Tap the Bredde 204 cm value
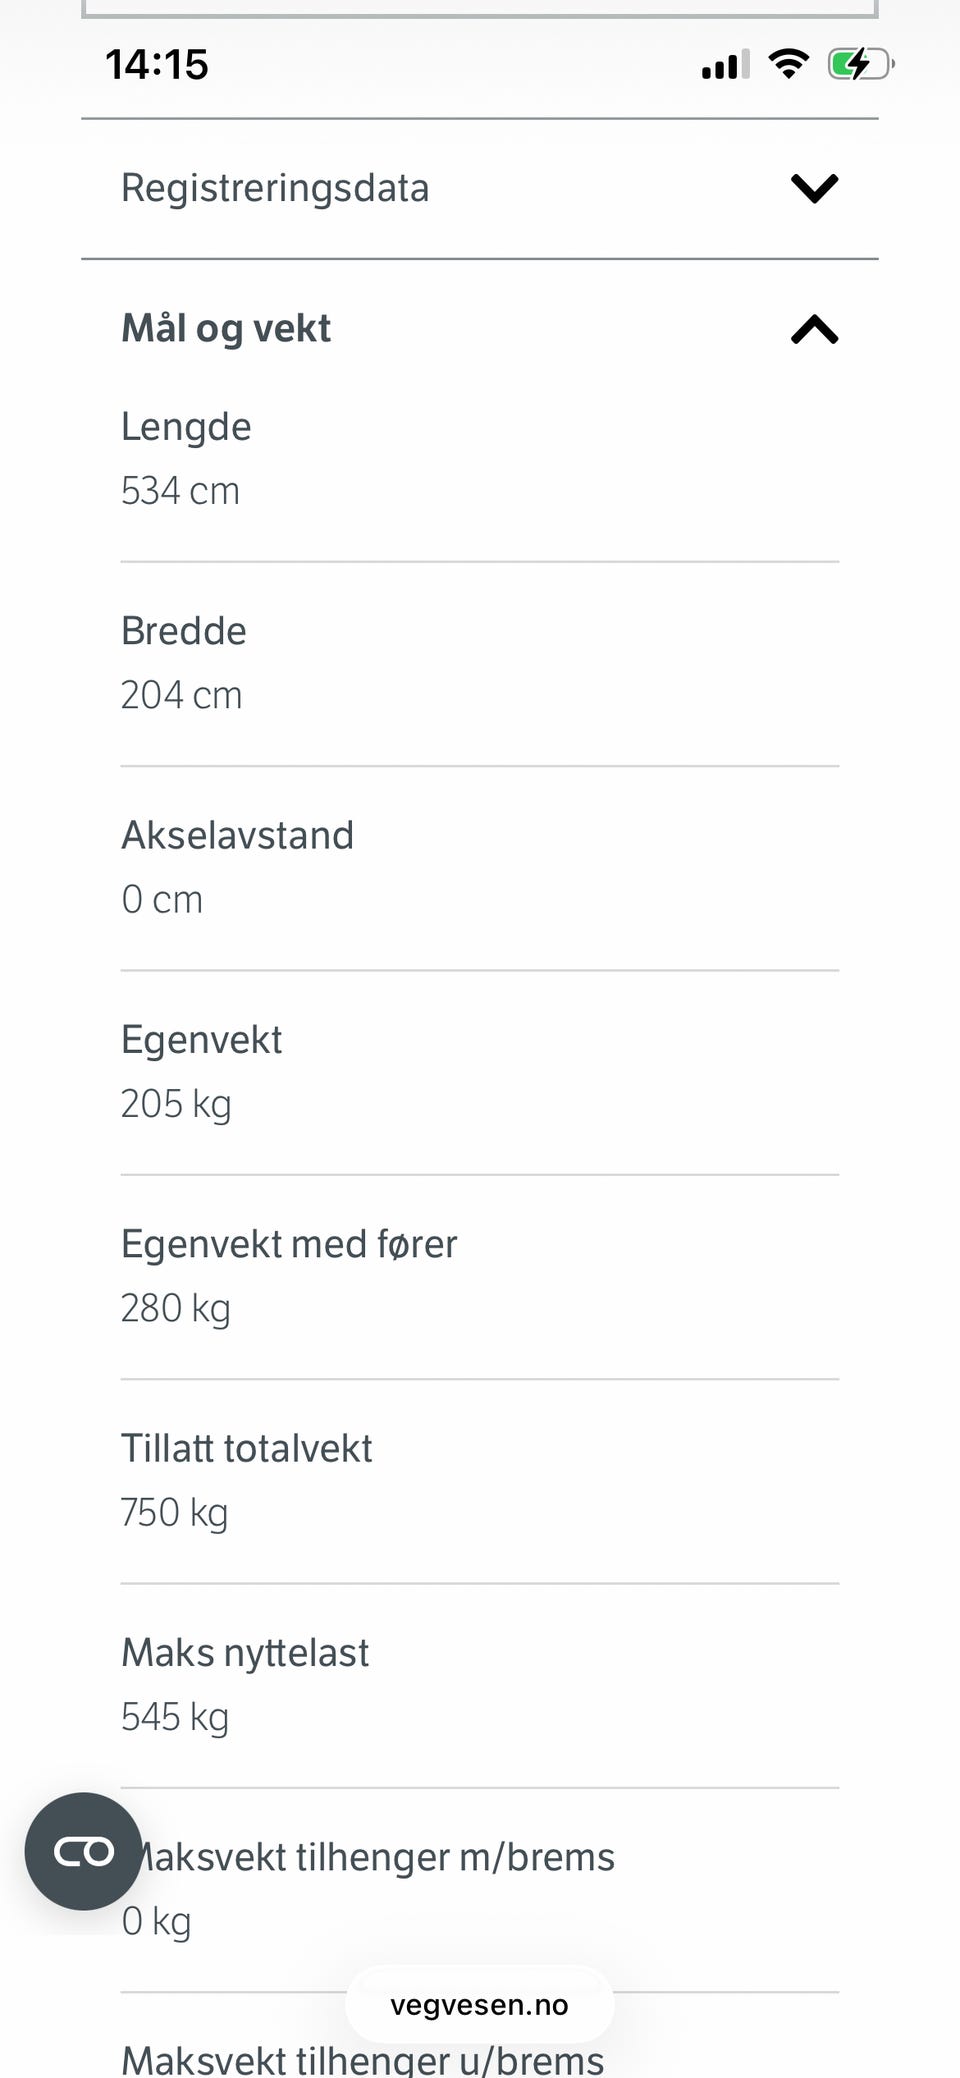This screenshot has width=960, height=2078. (x=181, y=695)
